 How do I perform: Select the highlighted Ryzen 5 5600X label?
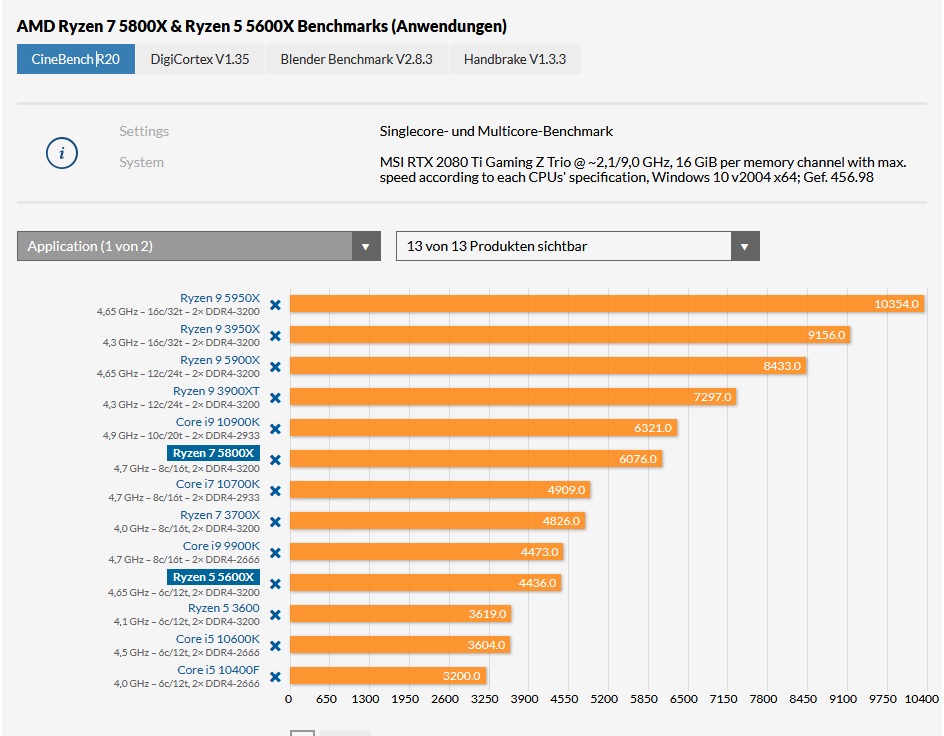(213, 577)
